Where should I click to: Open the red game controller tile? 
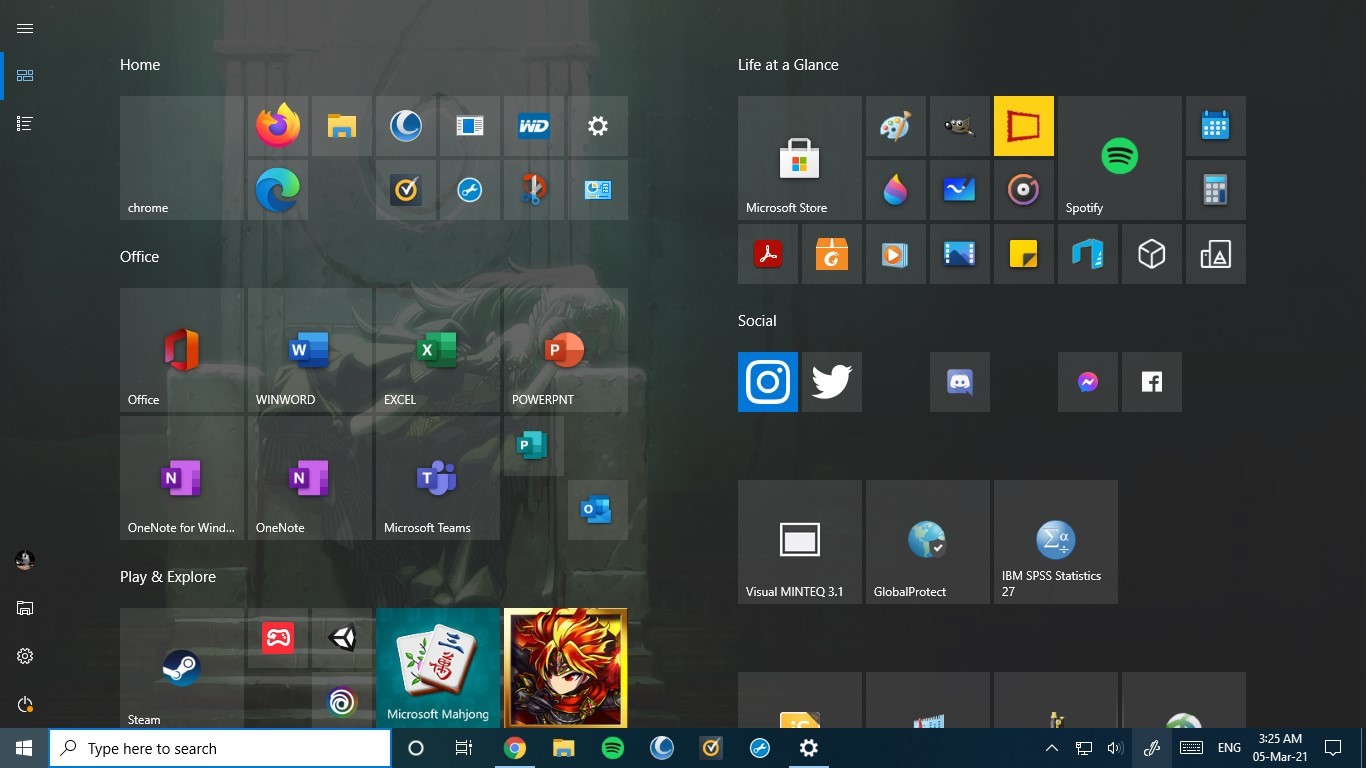[278, 638]
